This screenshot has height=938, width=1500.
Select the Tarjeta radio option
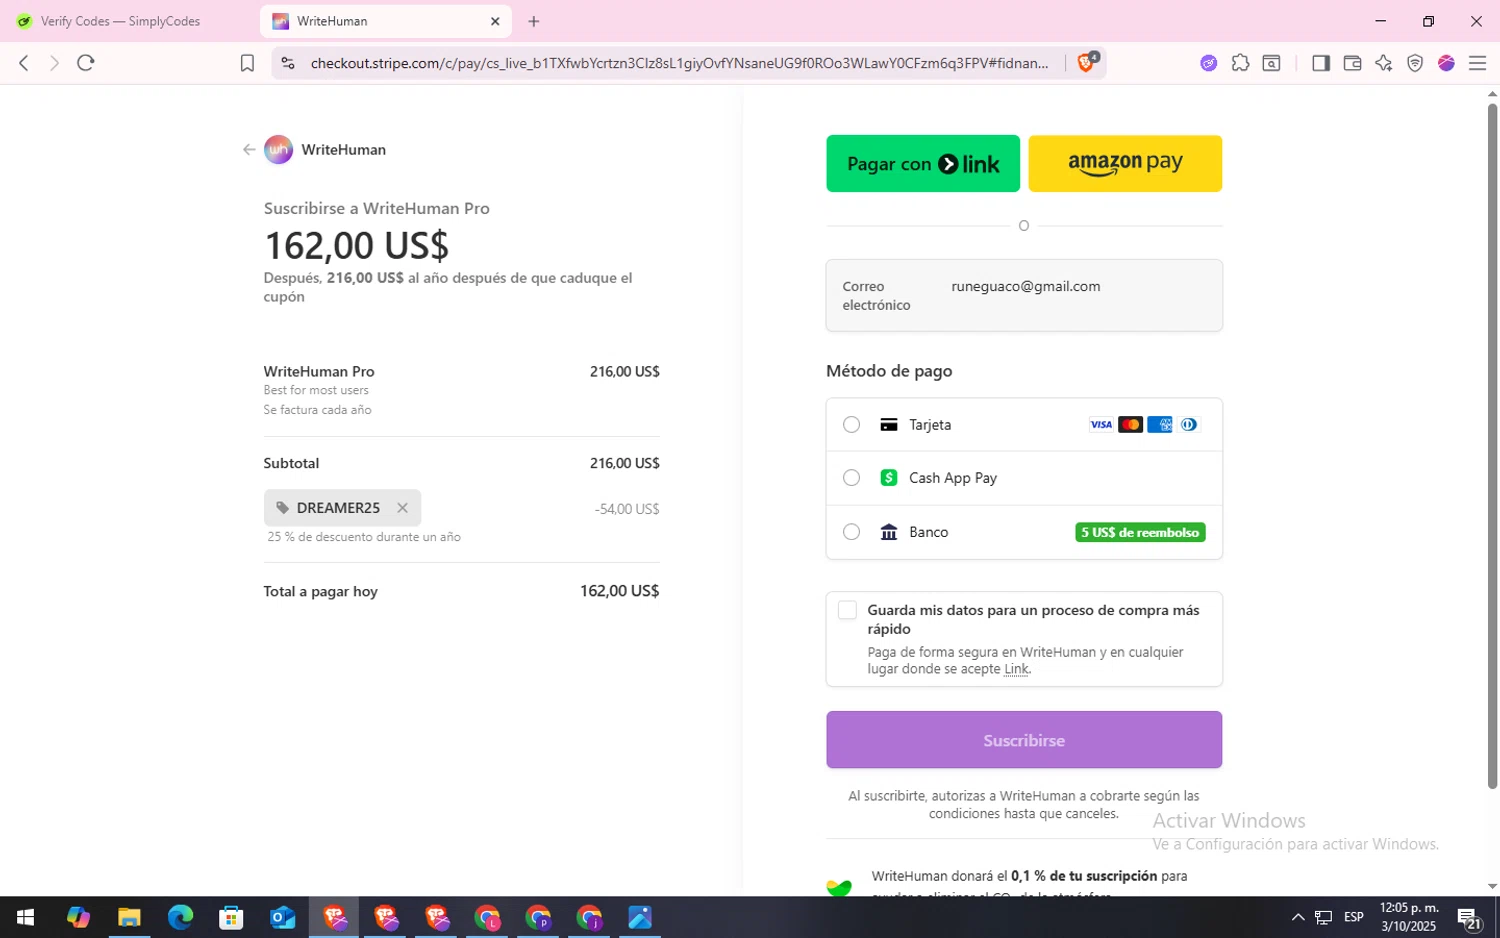[x=851, y=425]
